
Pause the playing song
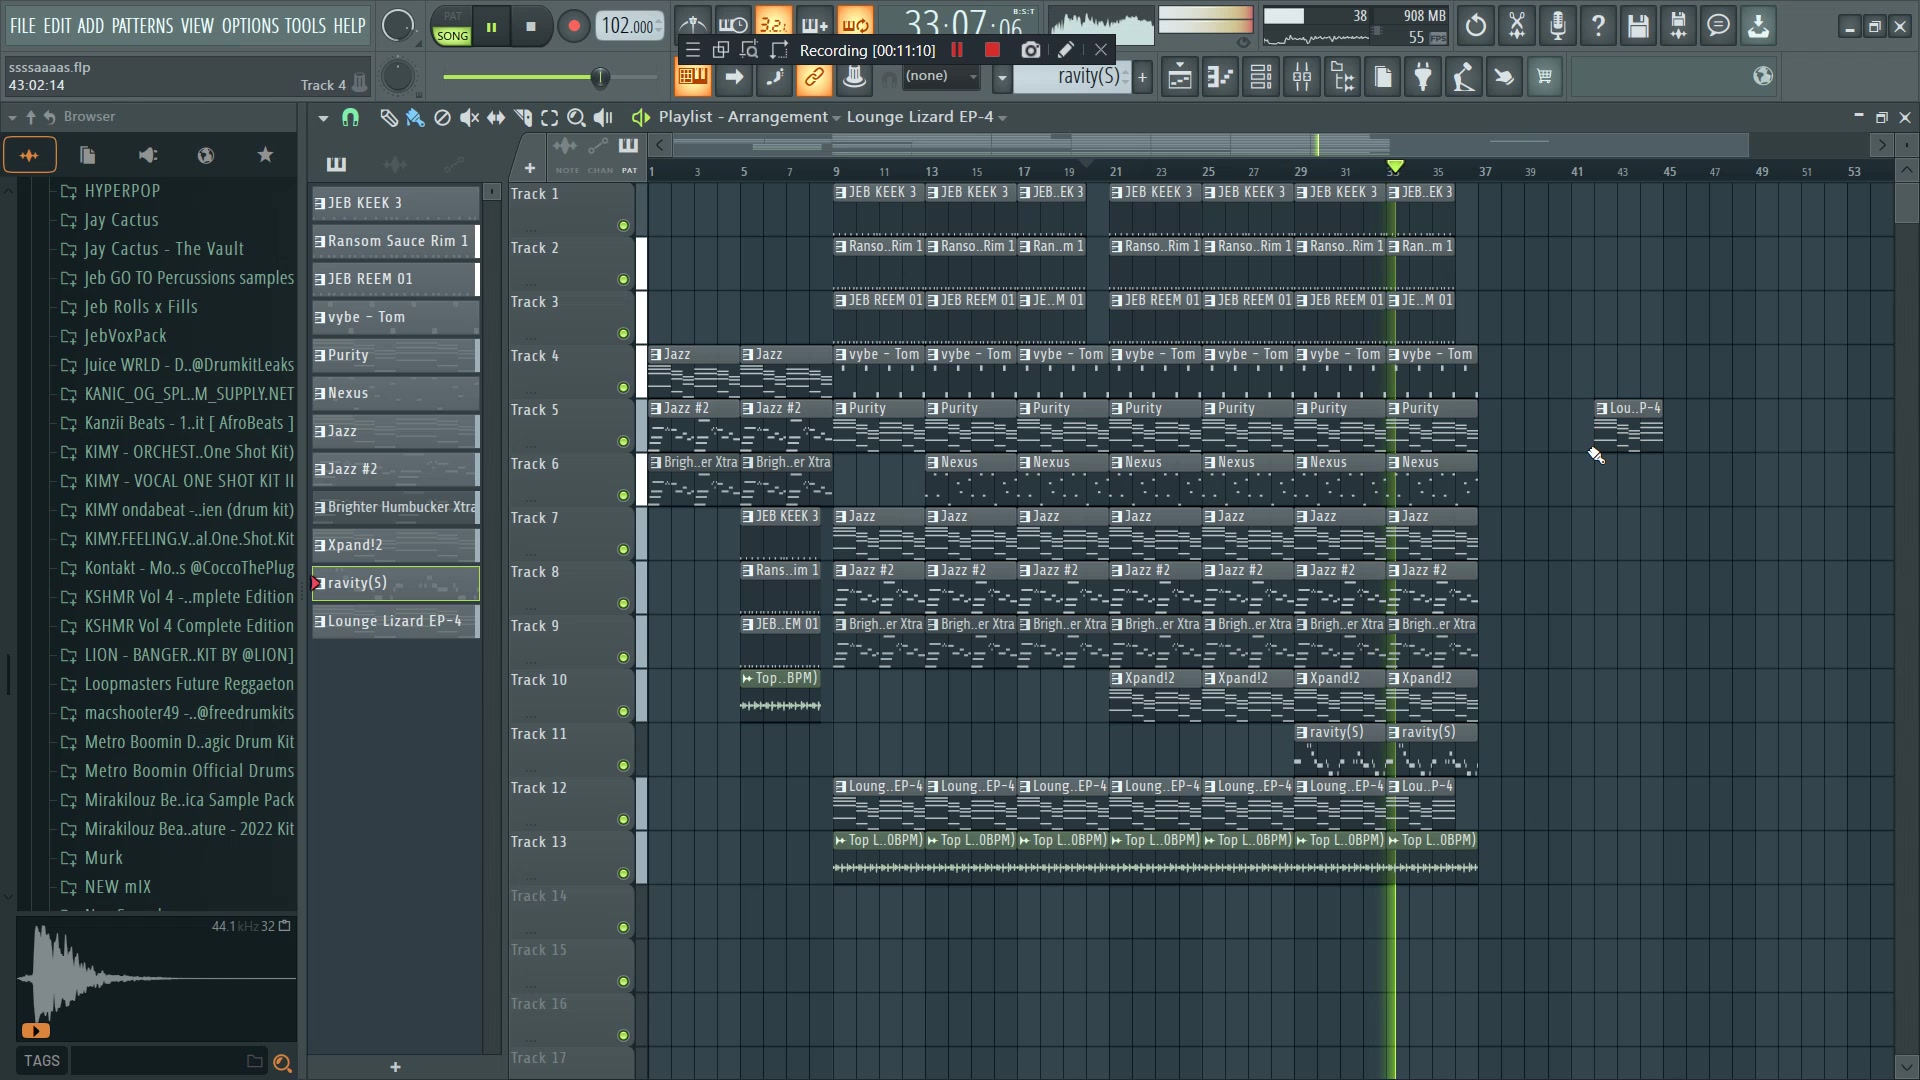pos(491,27)
